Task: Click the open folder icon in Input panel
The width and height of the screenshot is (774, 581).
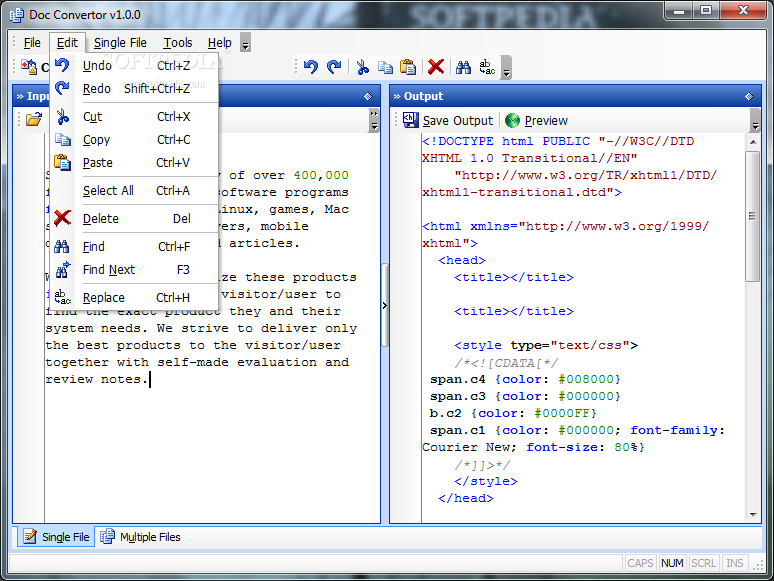Action: [34, 119]
